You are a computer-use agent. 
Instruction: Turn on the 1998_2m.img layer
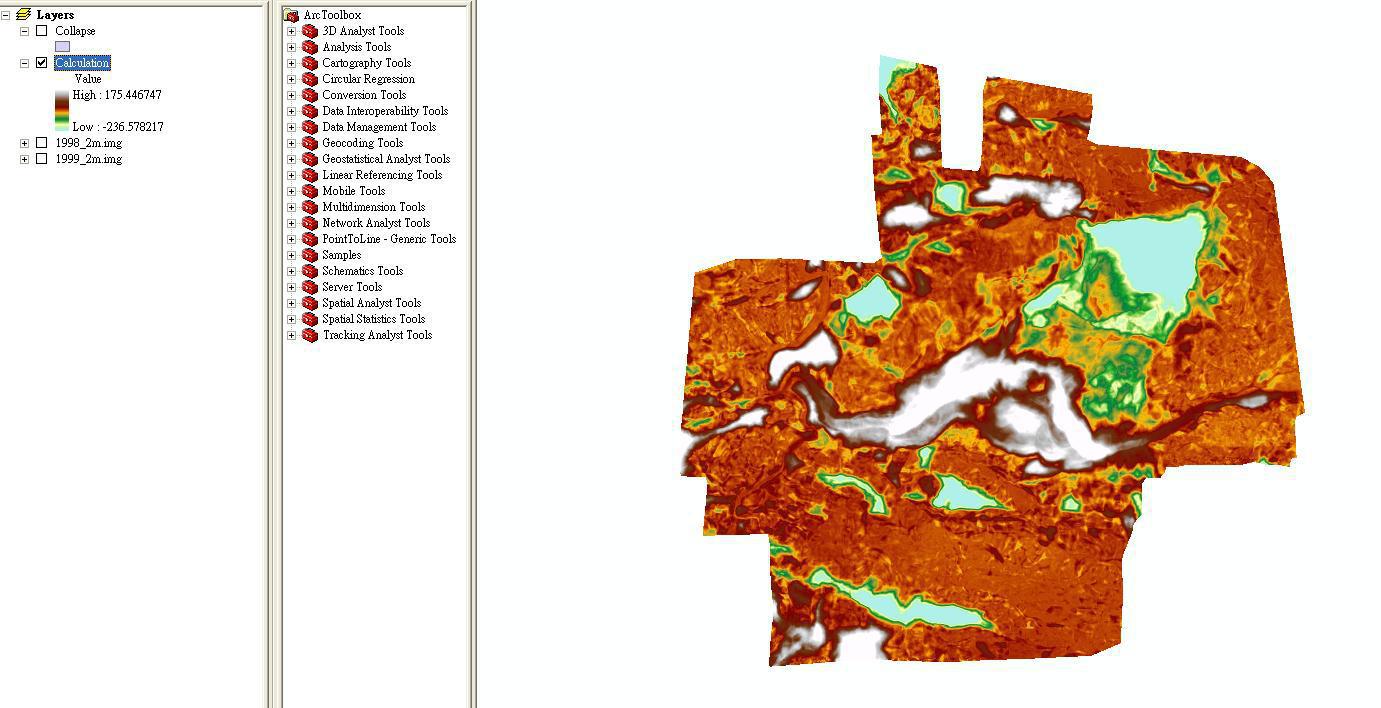(x=41, y=143)
